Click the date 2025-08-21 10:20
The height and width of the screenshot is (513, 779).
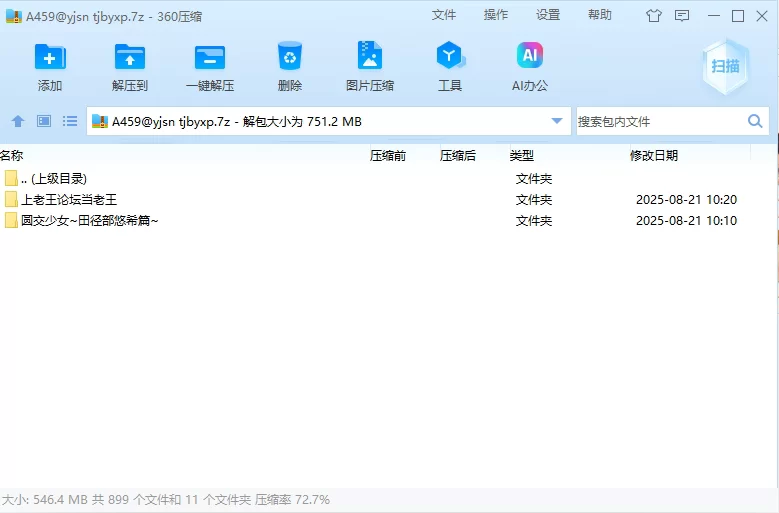[x=686, y=200]
